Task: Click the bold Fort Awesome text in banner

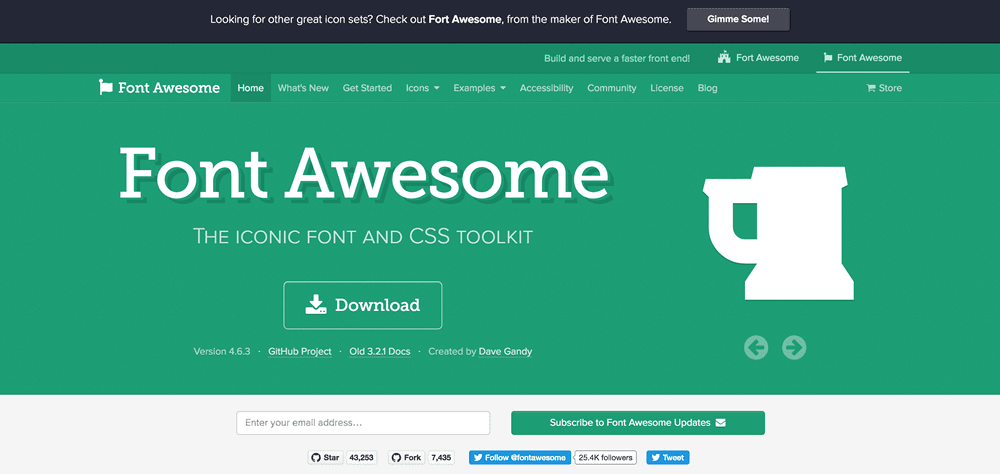Action: coord(465,19)
